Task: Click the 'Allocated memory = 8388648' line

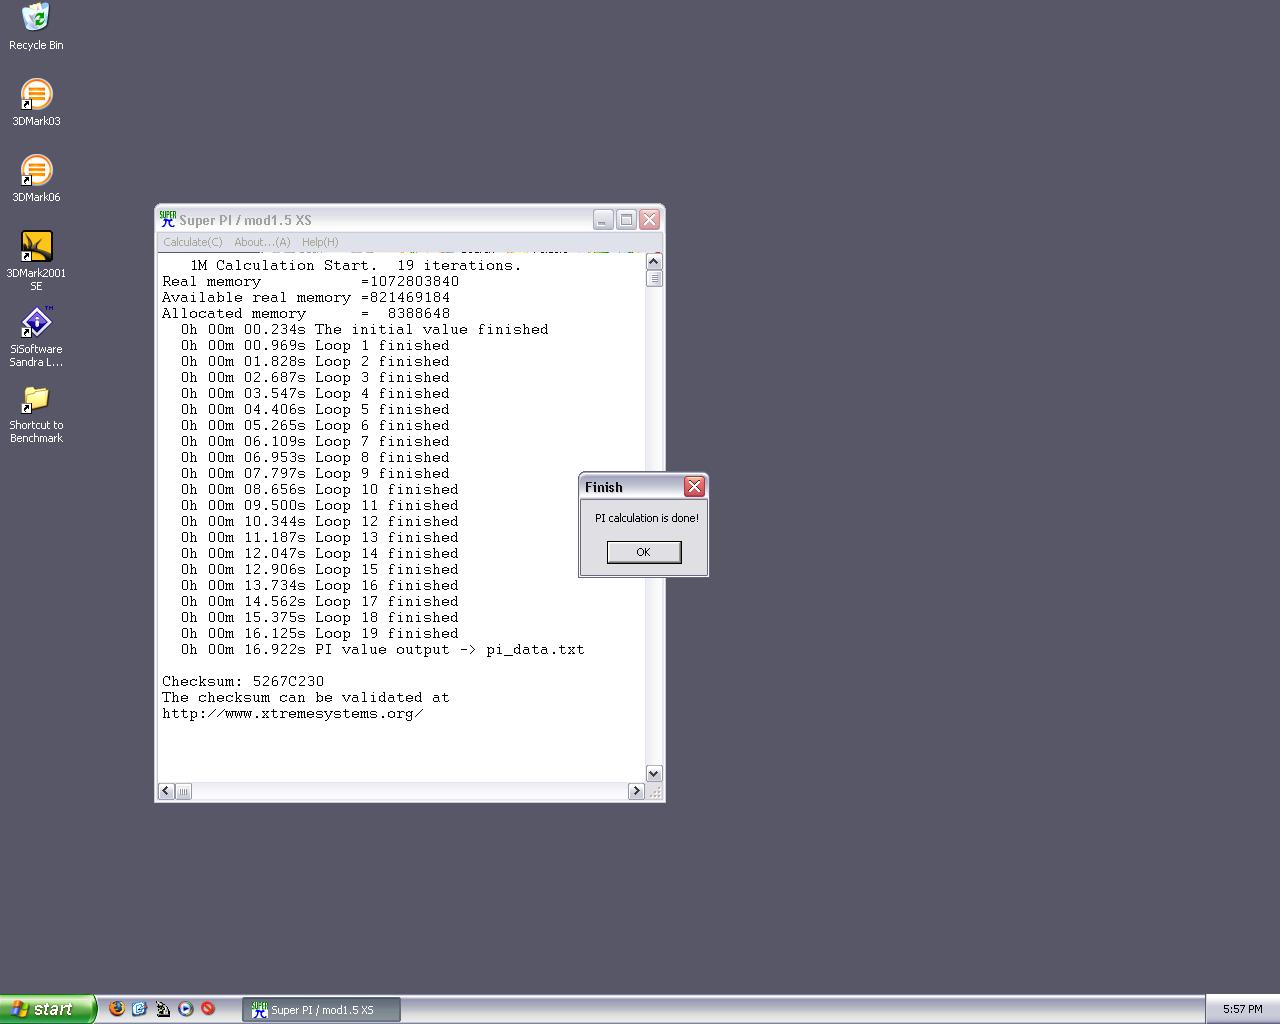Action: pyautogui.click(x=306, y=313)
